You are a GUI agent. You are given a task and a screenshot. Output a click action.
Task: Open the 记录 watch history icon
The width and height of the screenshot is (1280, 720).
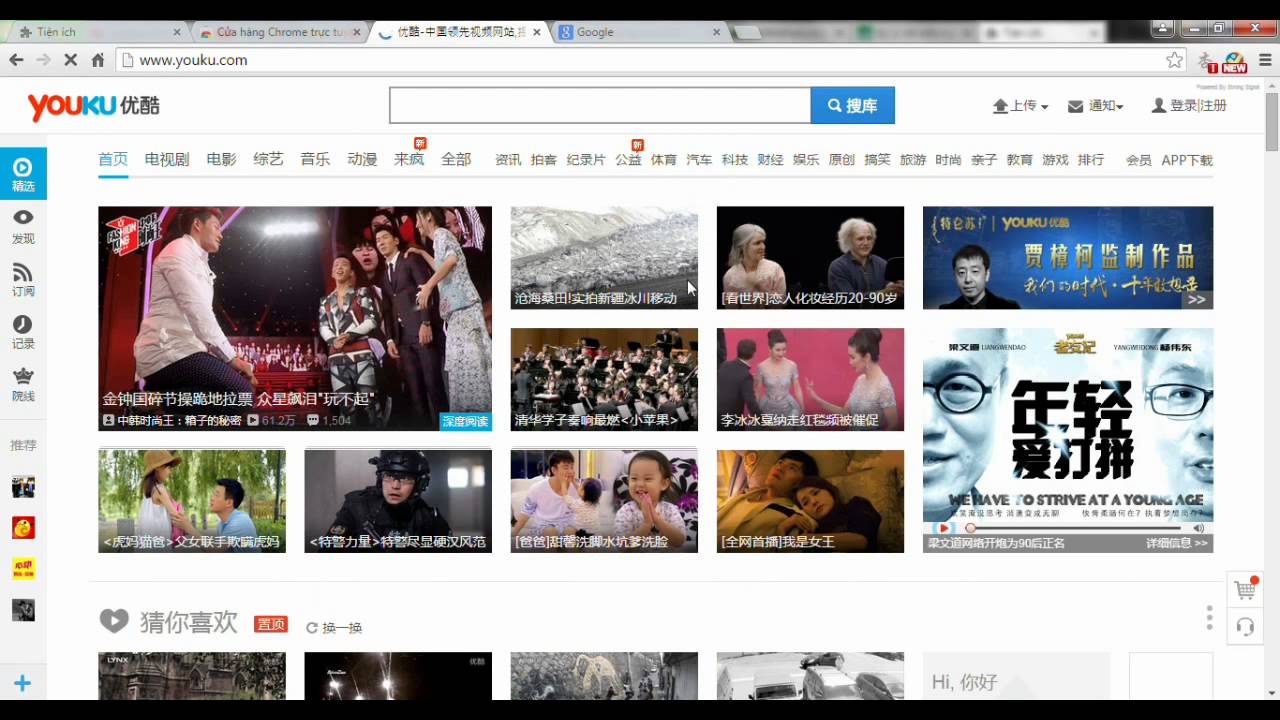[22, 331]
